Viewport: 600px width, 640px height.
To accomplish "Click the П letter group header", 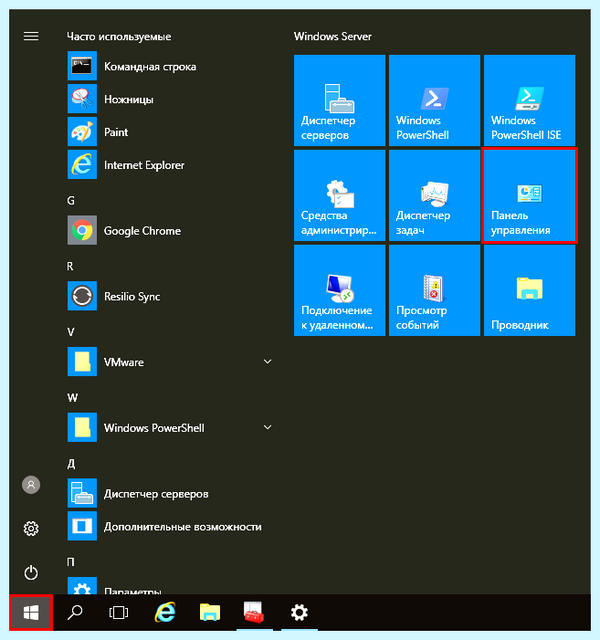I will click(71, 562).
